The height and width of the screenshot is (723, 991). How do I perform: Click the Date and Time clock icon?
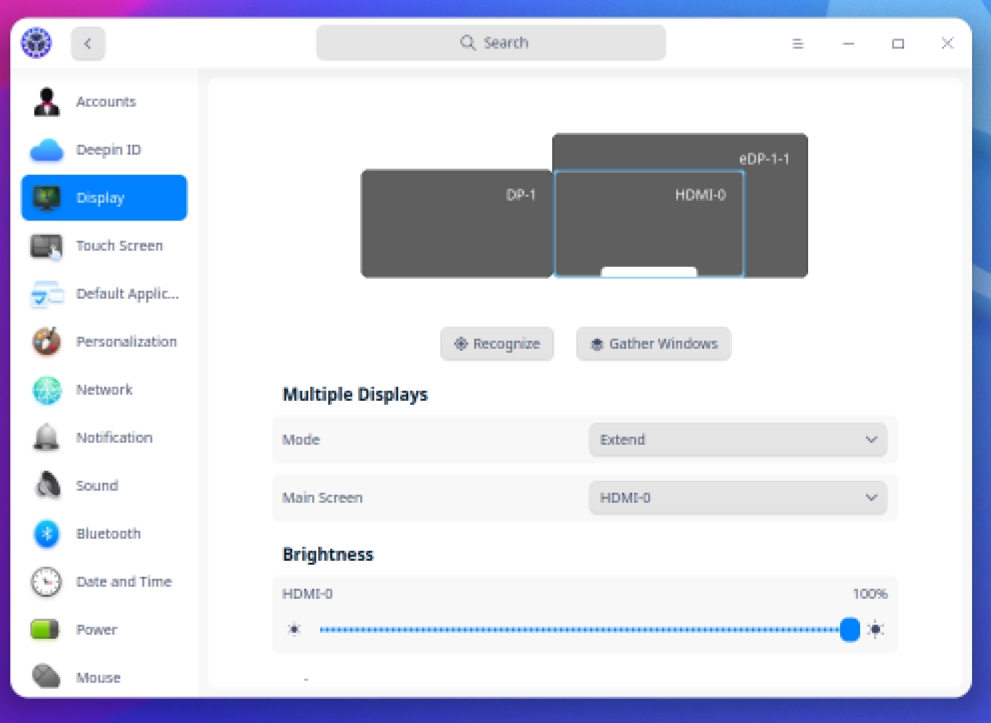pyautogui.click(x=46, y=581)
